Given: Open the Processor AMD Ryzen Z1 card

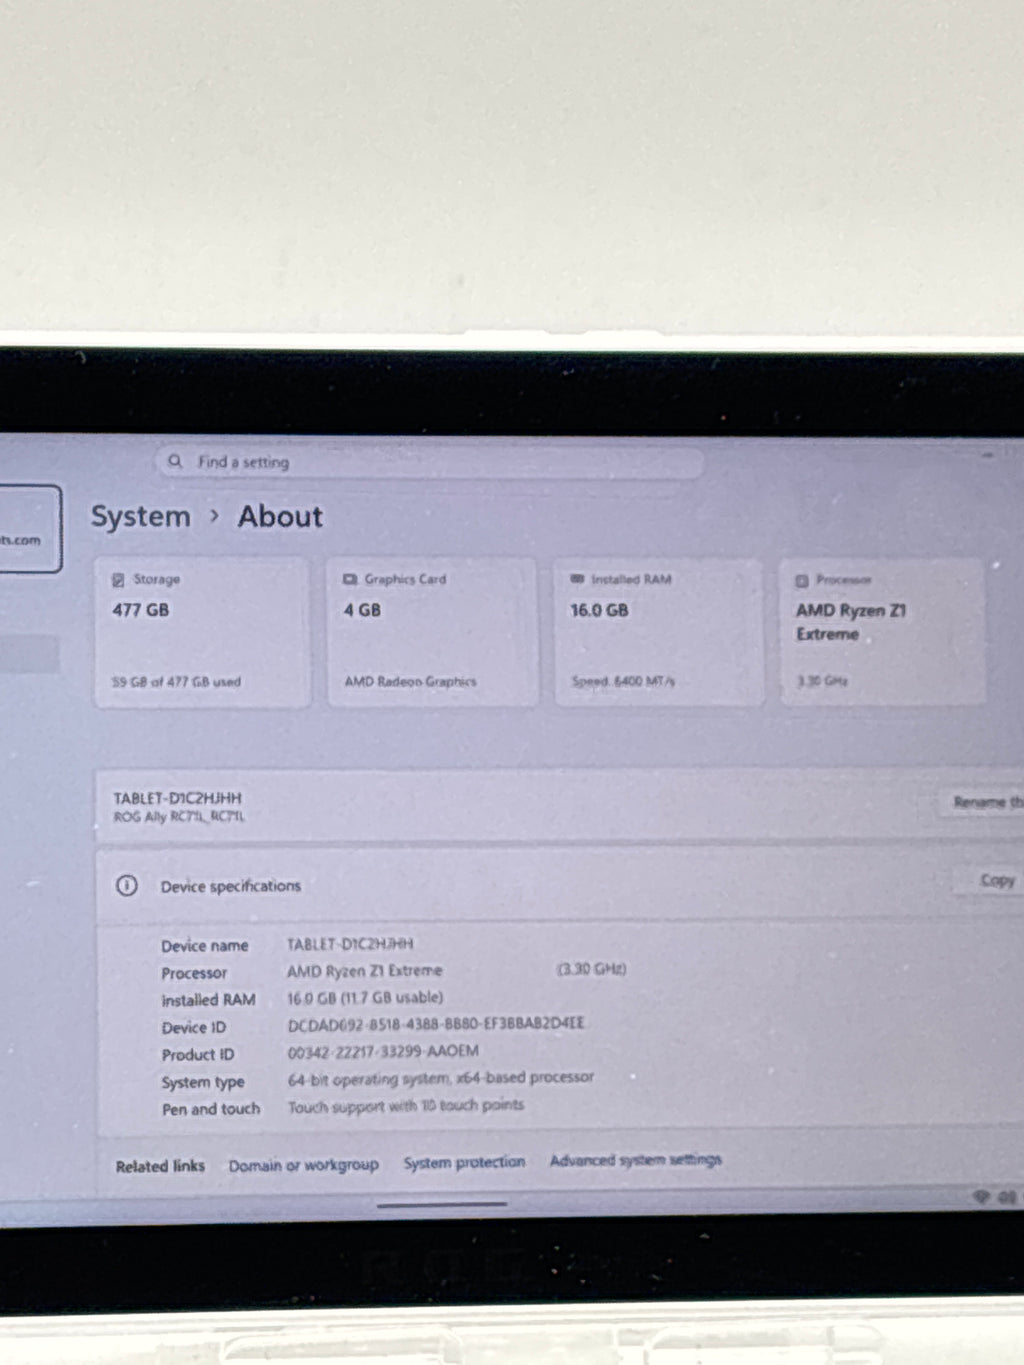Looking at the screenshot, I should (882, 633).
